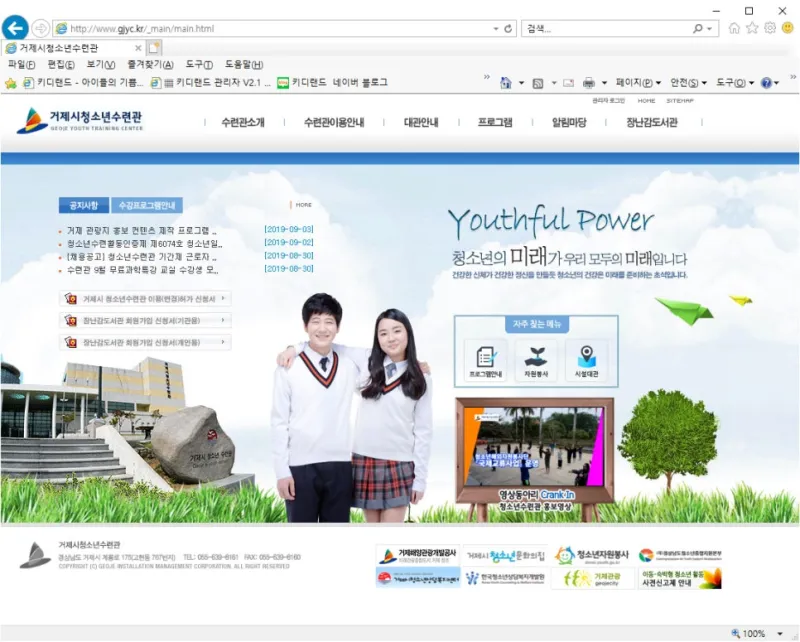Click the browser forward arrow button

(40, 28)
